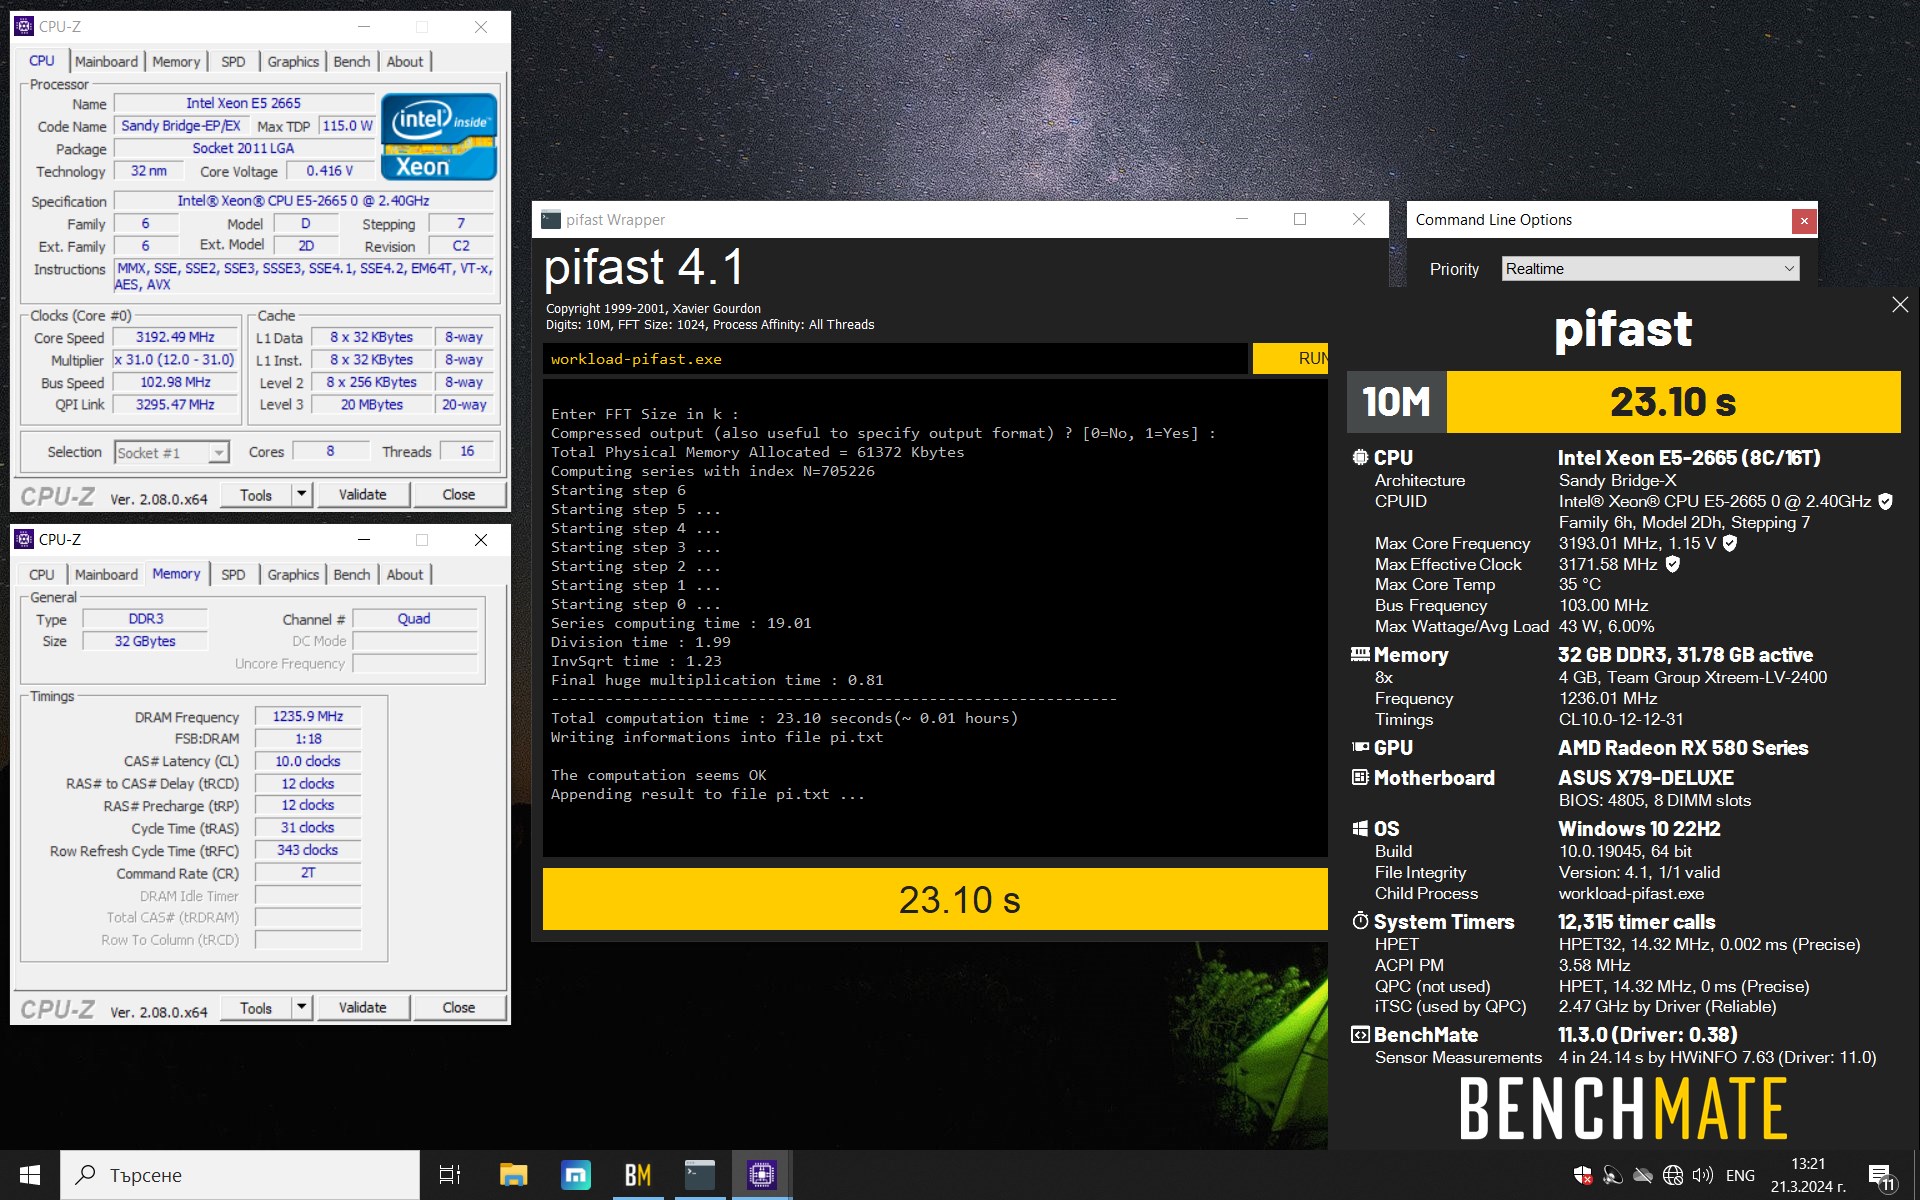Viewport: 1920px width, 1200px height.
Task: Click OS Windows icon in BenchMate results
Action: pos(1360,828)
